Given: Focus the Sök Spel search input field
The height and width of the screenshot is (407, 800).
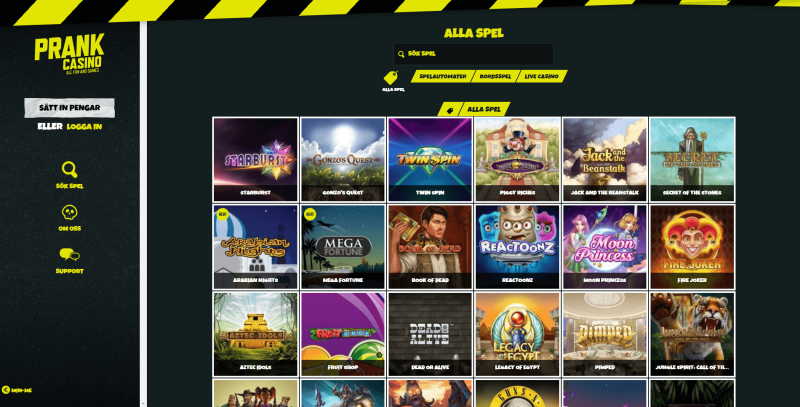Looking at the screenshot, I should tap(473, 54).
